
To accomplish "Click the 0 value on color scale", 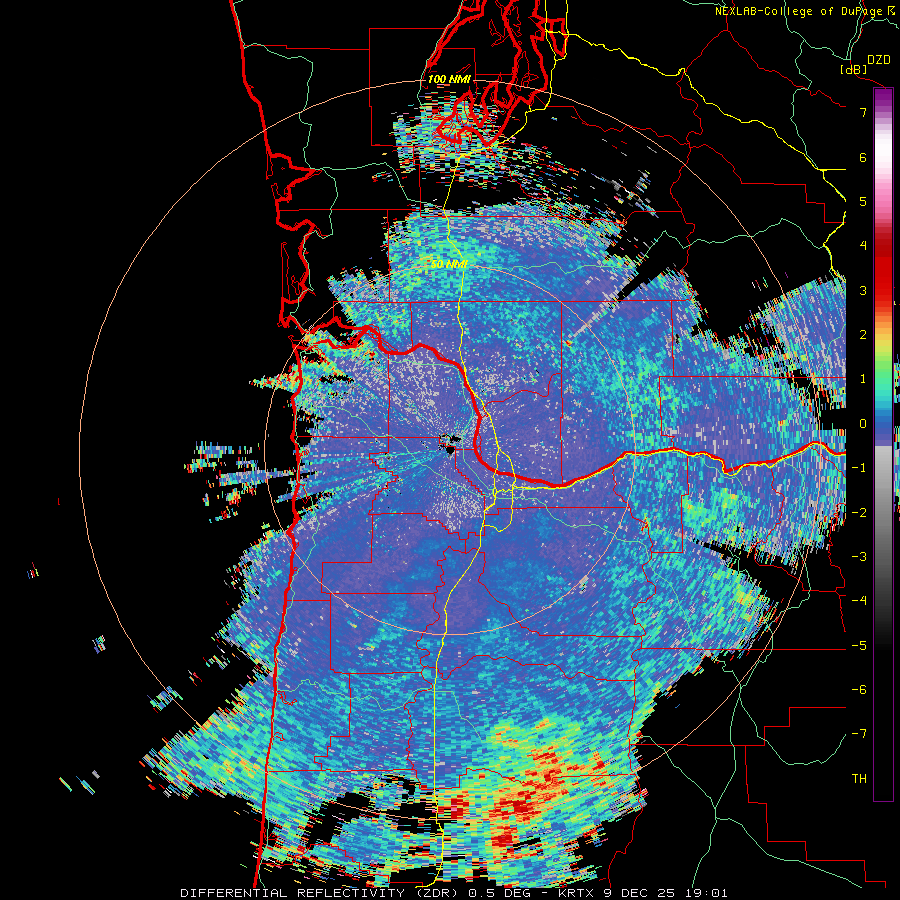I will tap(863, 424).
